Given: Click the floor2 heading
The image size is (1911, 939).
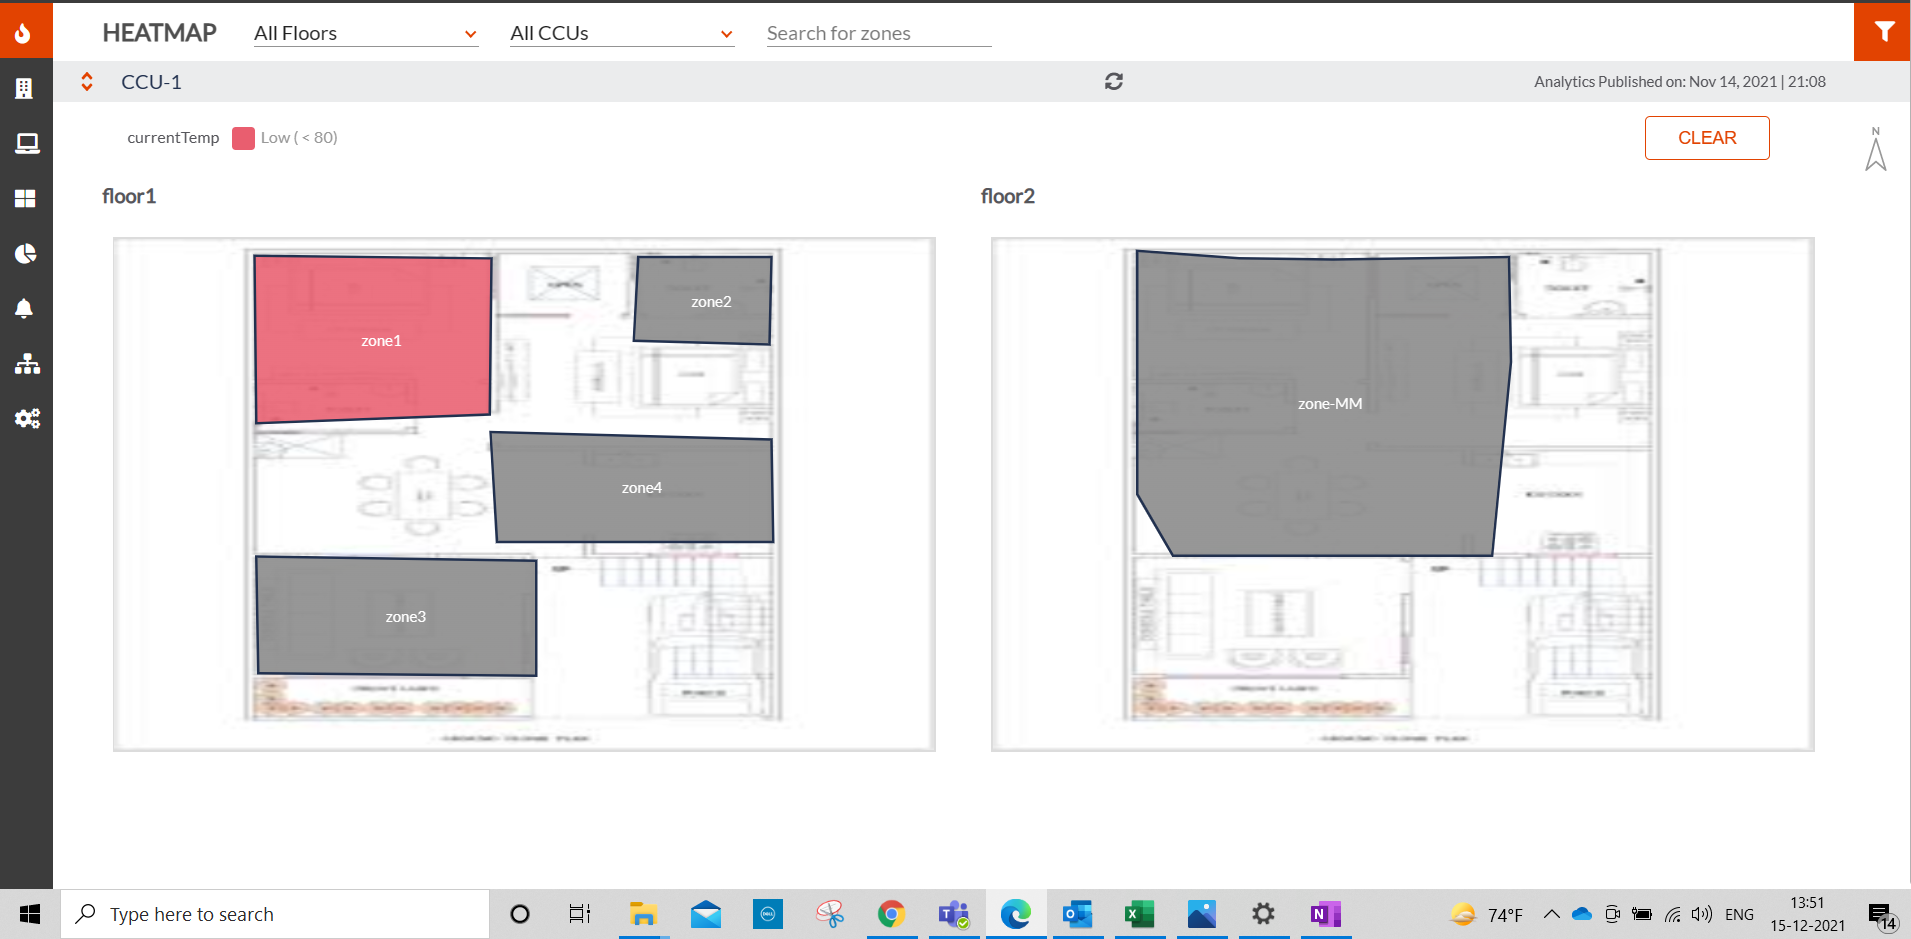Looking at the screenshot, I should (1008, 196).
